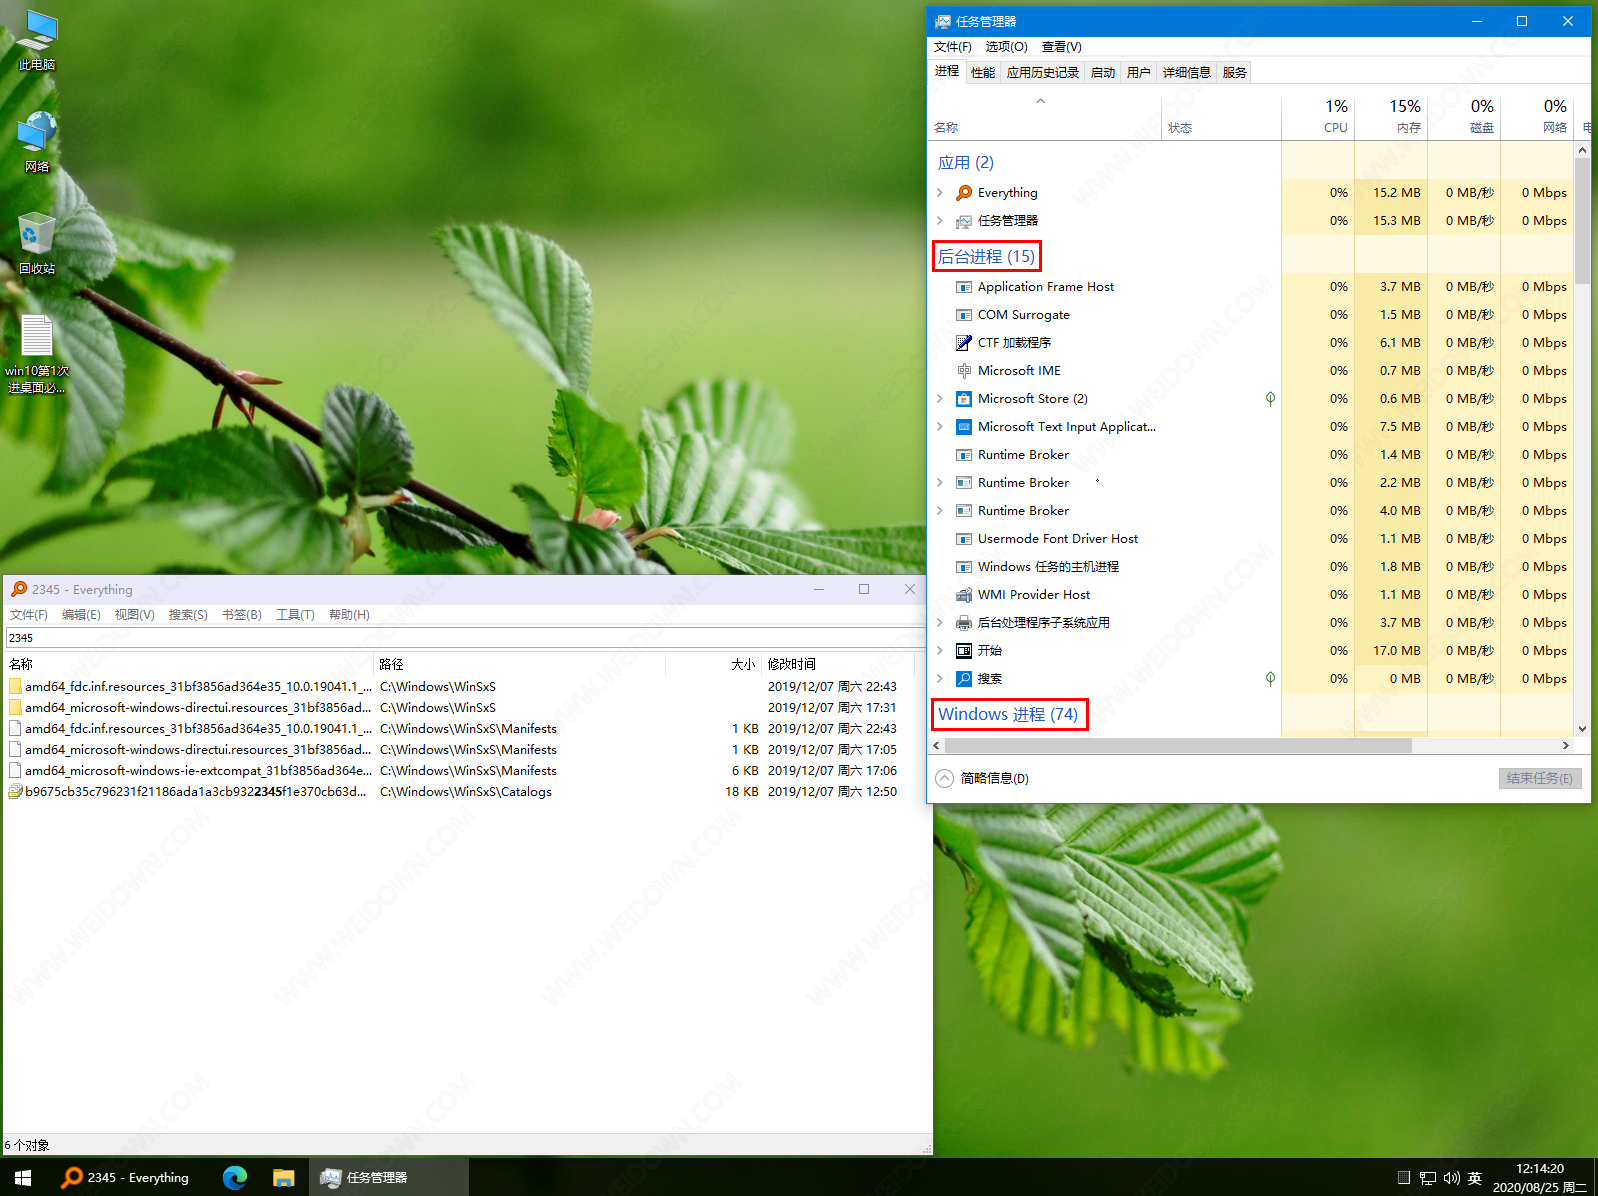Click the CTF 加载程序 pen icon
This screenshot has height=1196, width=1598.
click(x=964, y=343)
